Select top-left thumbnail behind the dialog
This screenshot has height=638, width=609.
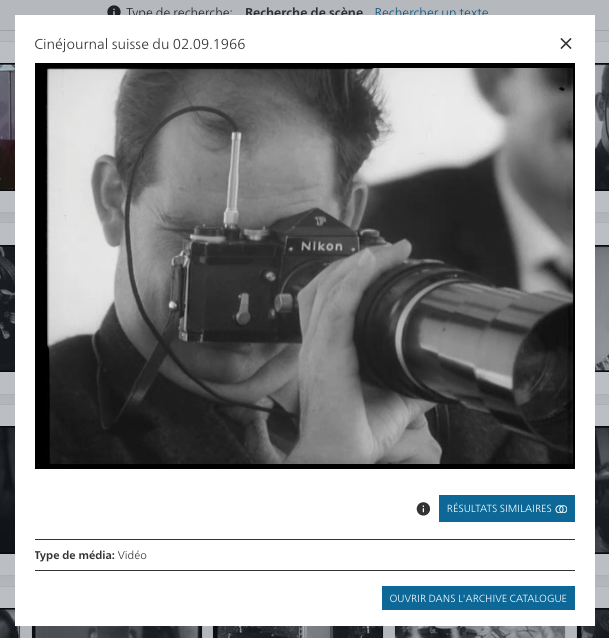tap(6, 128)
